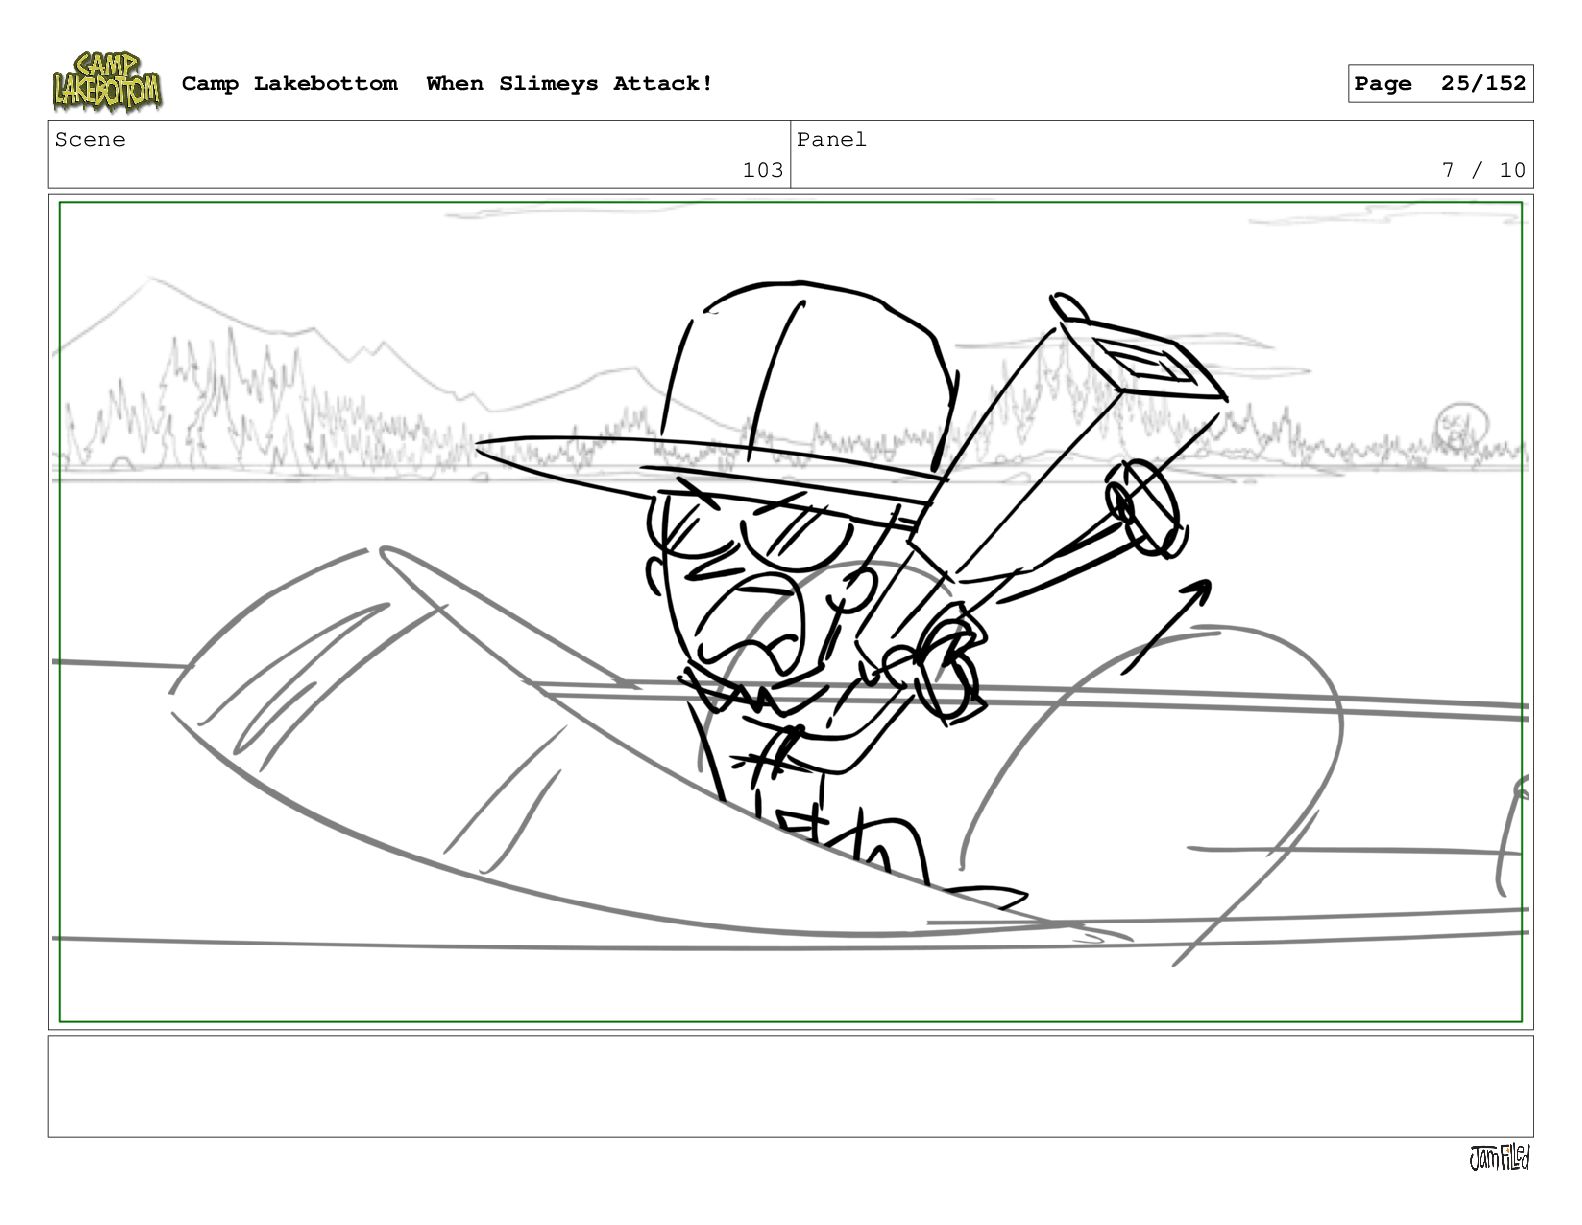Select panel count '7 / 10'
1582x1225 pixels.
[x=1484, y=170]
